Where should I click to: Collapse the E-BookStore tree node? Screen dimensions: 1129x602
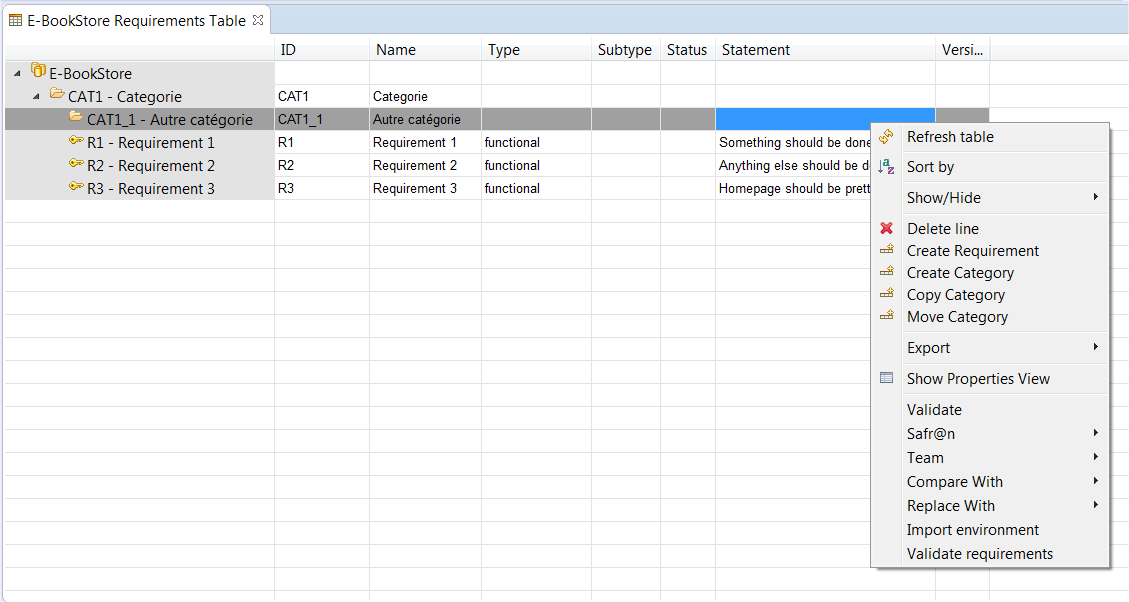(x=17, y=73)
